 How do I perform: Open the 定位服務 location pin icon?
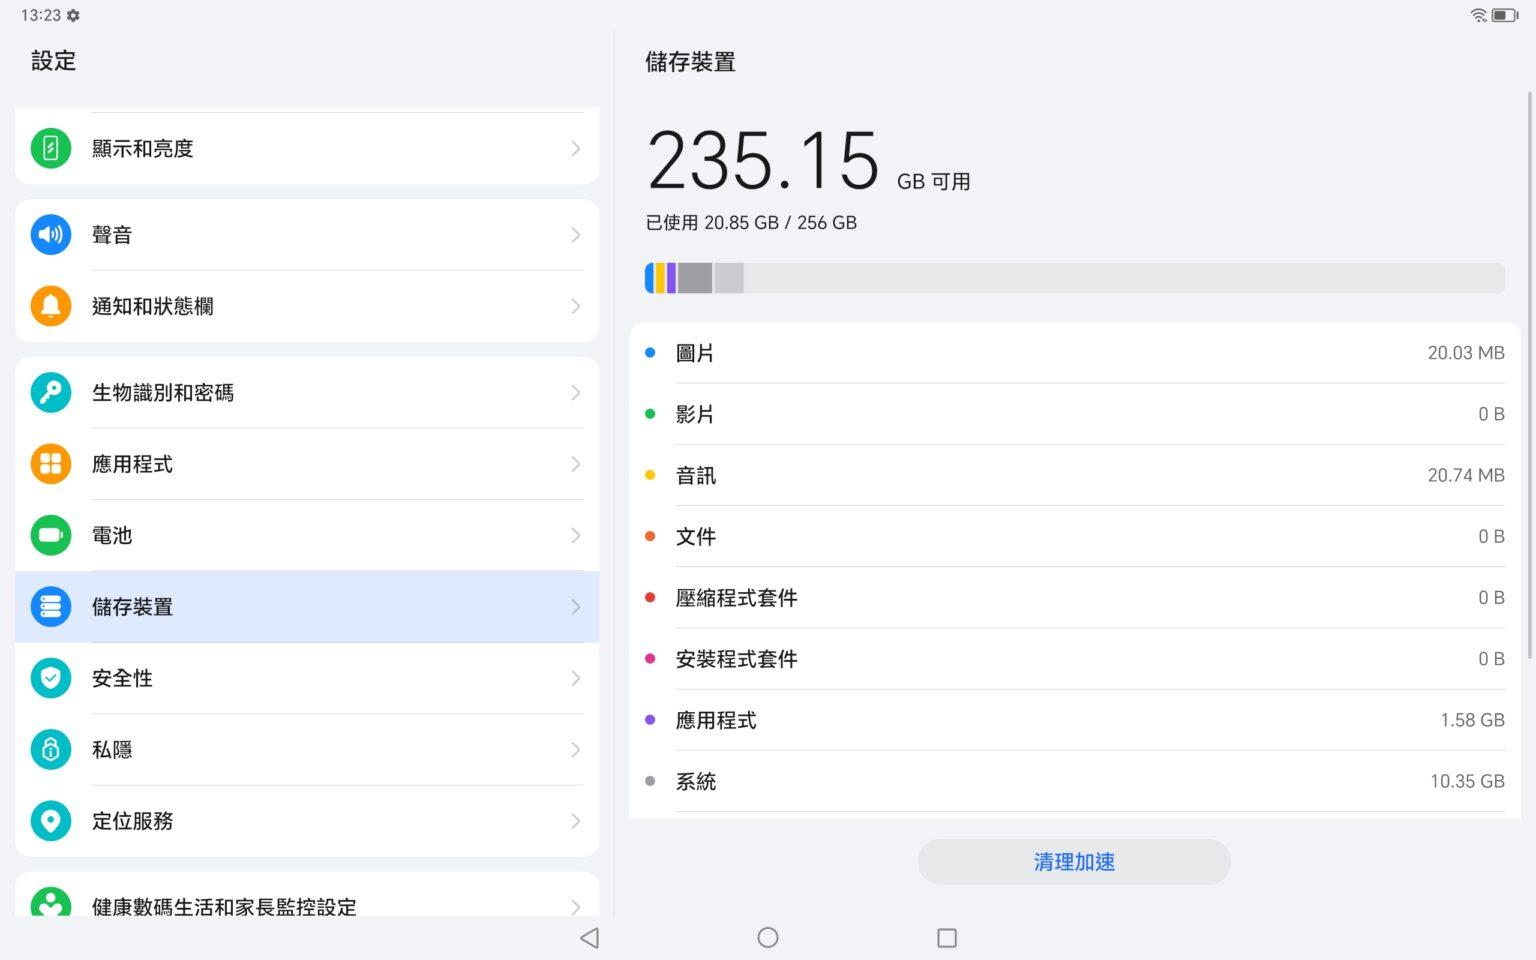click(51, 821)
